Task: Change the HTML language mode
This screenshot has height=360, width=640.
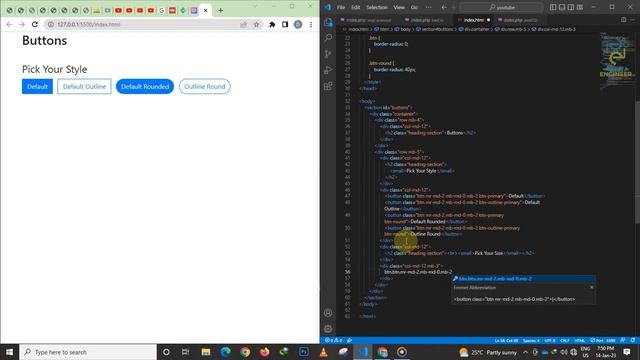Action: click(x=580, y=340)
